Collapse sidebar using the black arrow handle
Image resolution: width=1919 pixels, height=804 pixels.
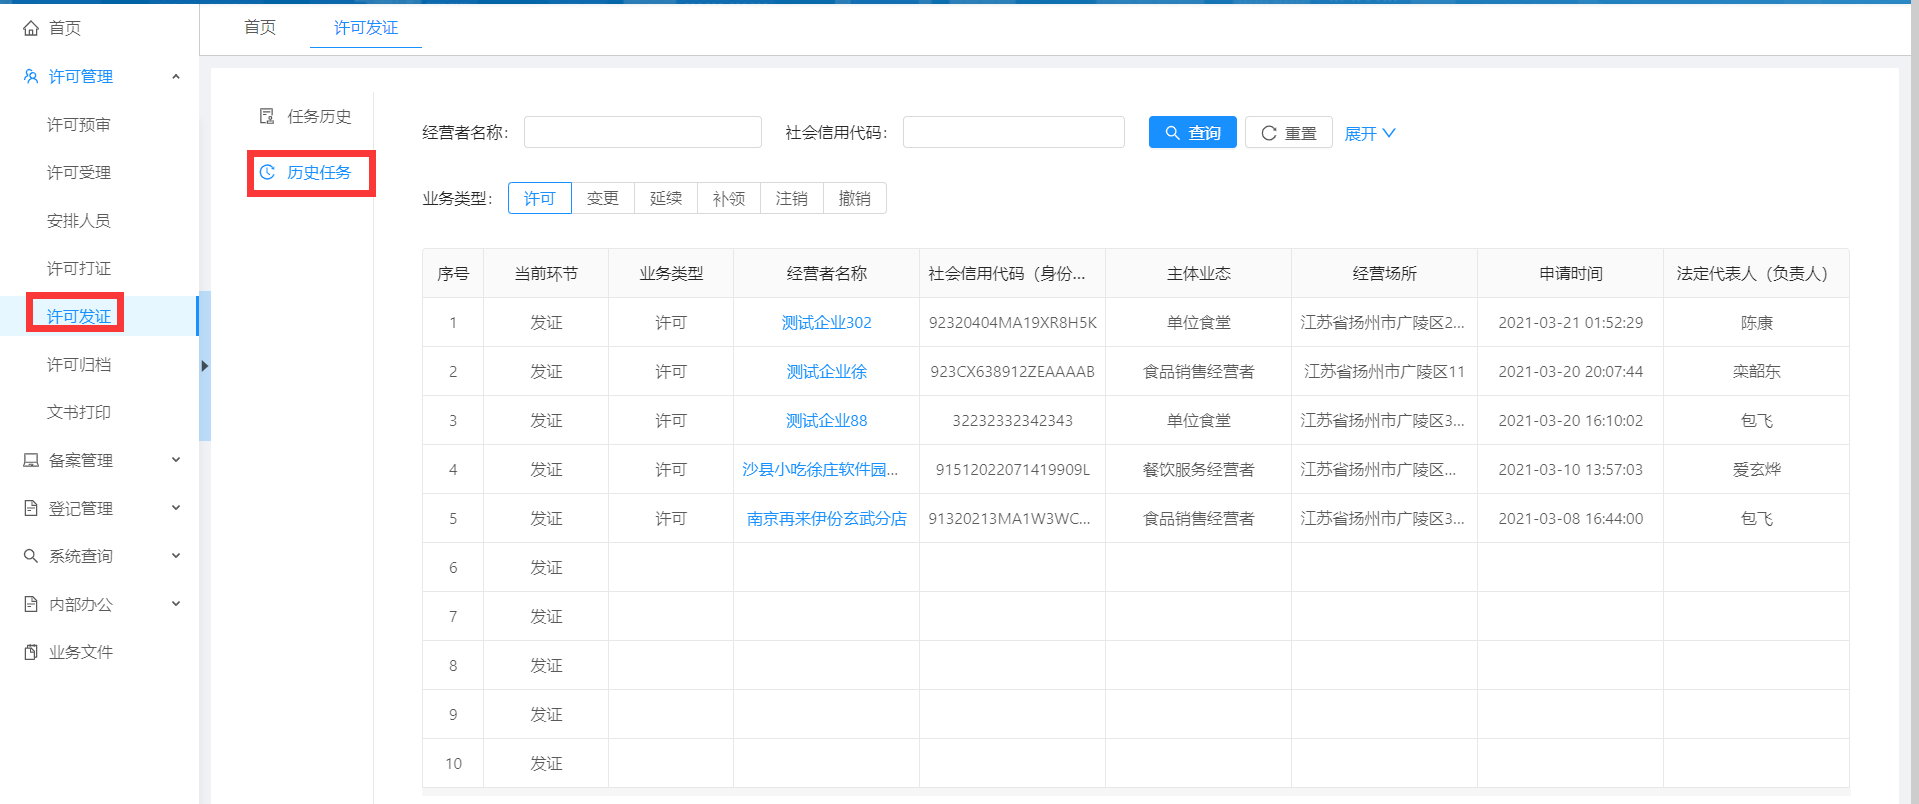204,366
